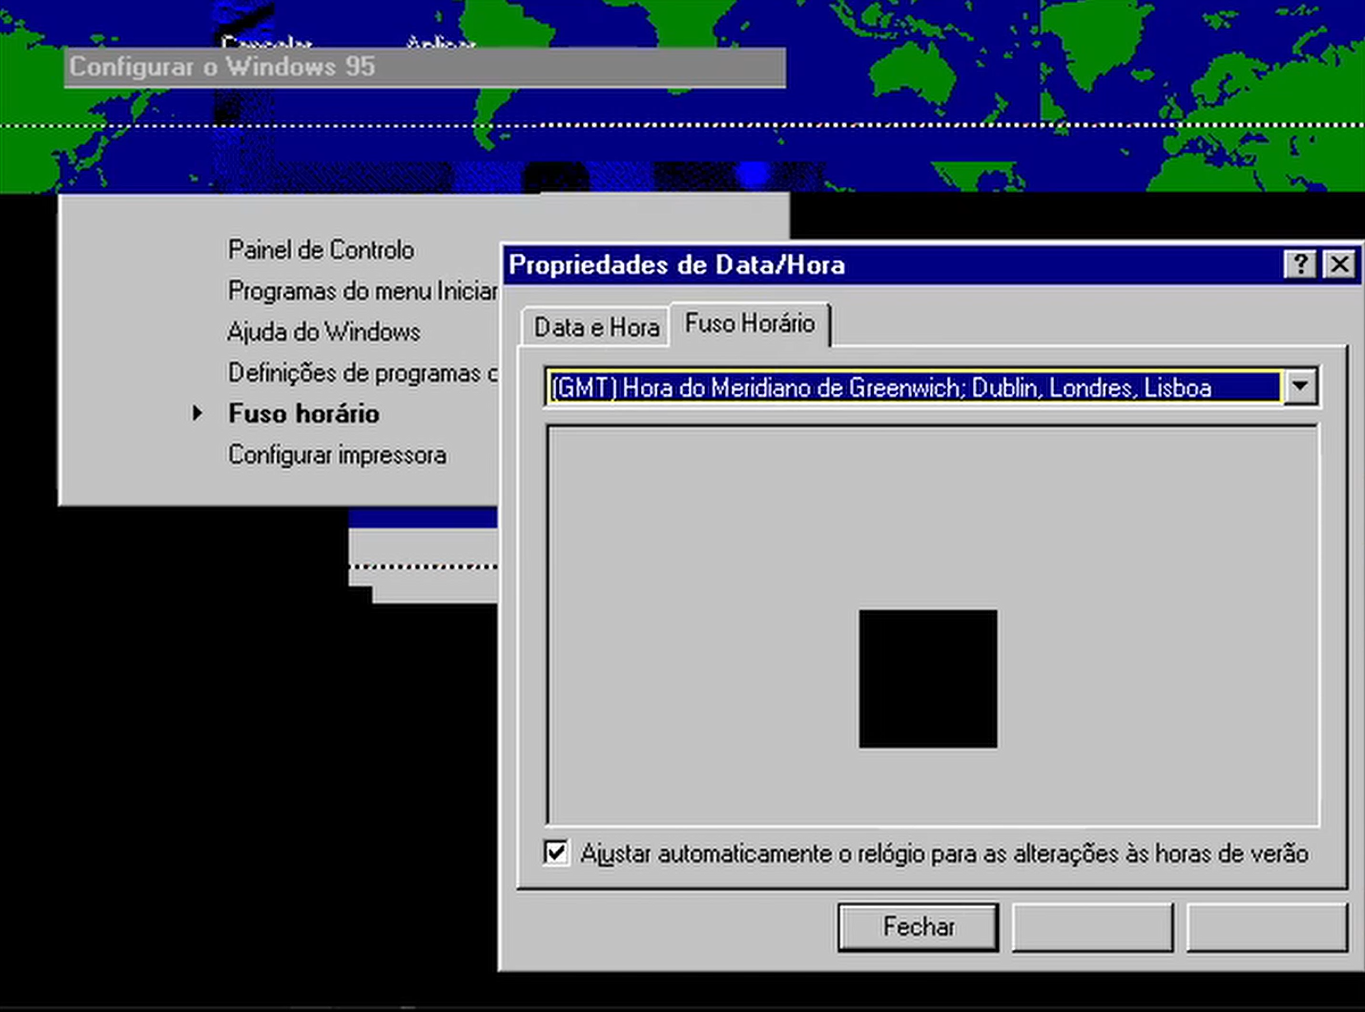Click the Fechar button
The image size is (1365, 1012).
[918, 927]
